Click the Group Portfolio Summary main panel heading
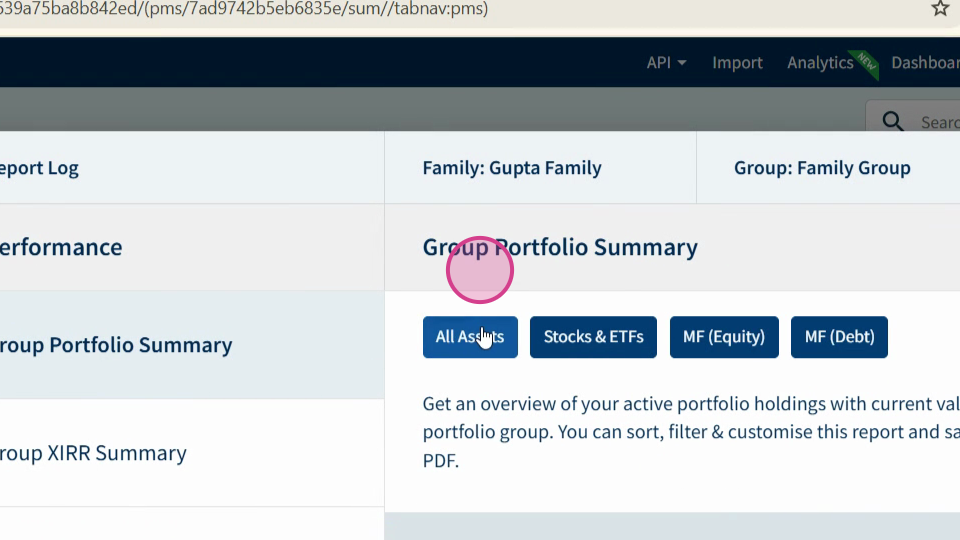 pyautogui.click(x=560, y=247)
